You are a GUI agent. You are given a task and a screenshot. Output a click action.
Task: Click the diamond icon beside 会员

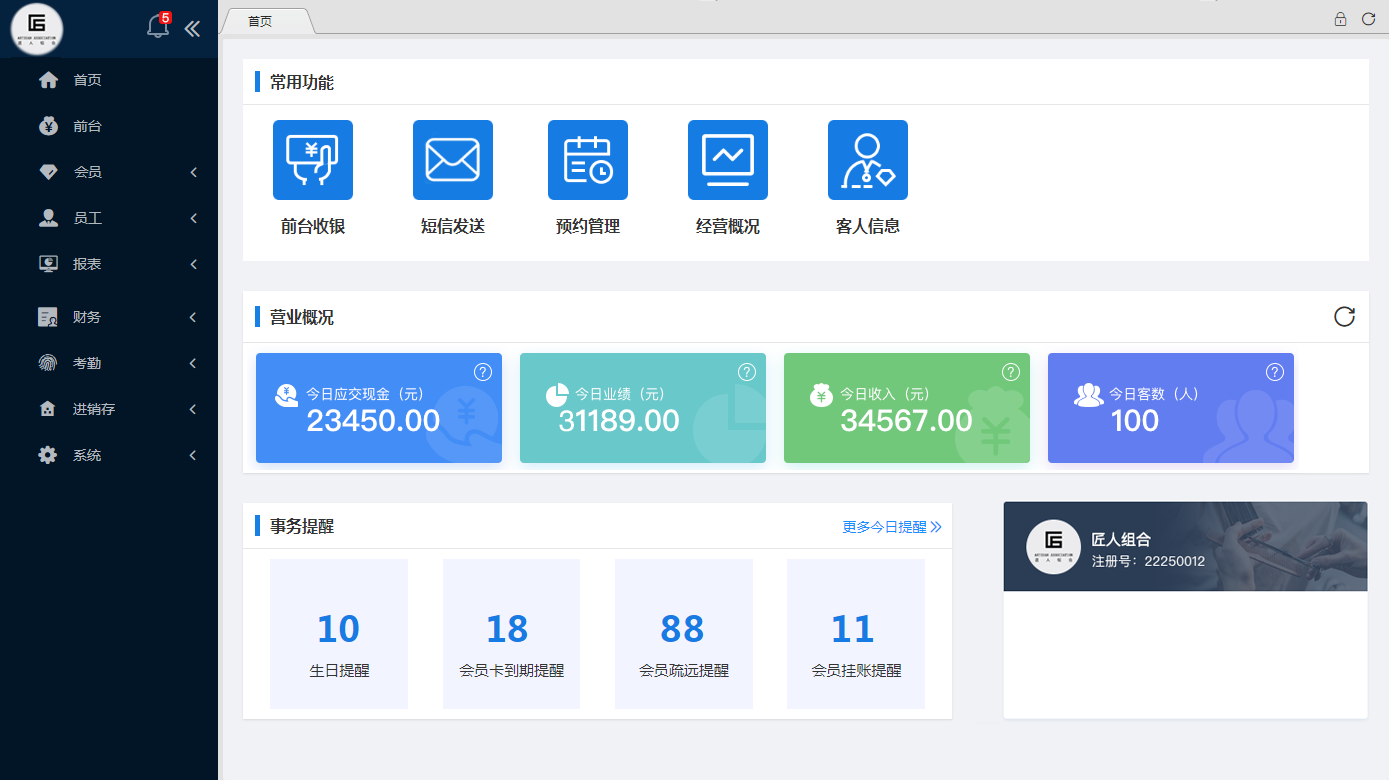point(48,172)
